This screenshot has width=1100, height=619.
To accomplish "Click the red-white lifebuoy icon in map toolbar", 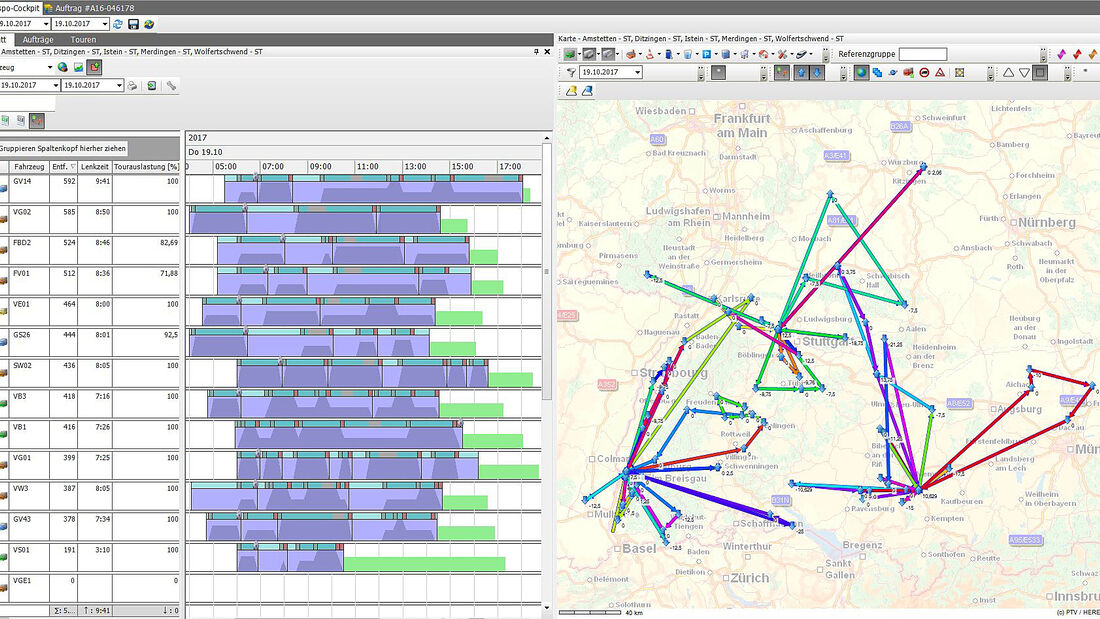I will [763, 54].
